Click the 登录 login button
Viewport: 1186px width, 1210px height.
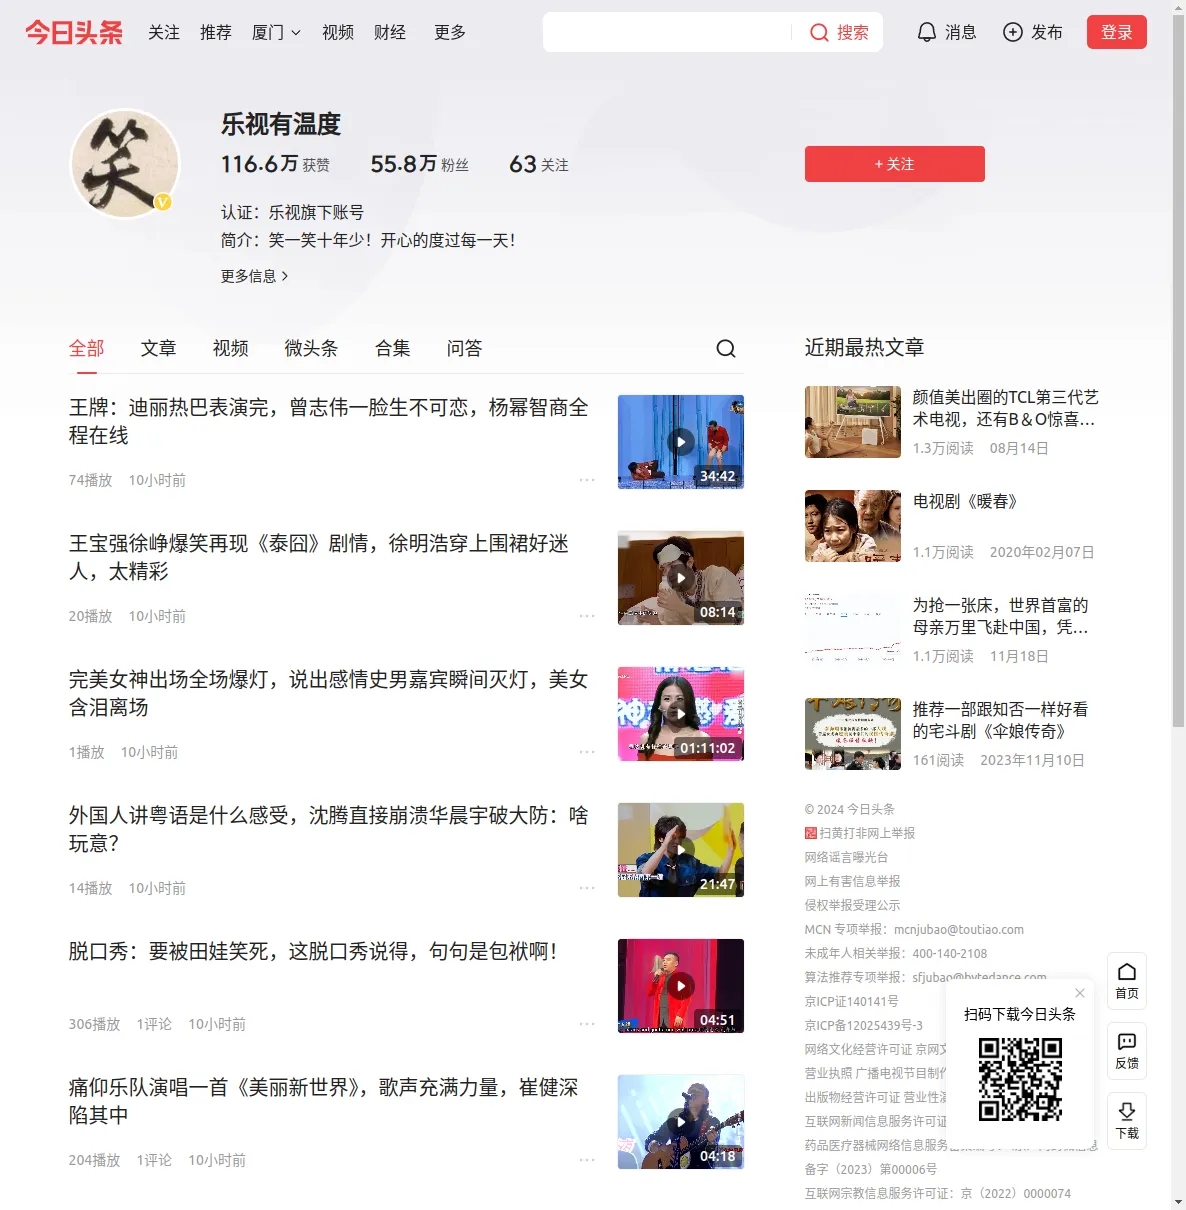click(1117, 32)
